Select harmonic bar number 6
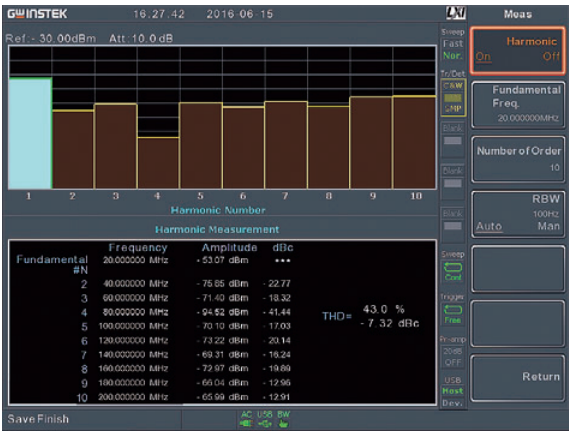Screen dimensions: 573x435 [x=244, y=148]
